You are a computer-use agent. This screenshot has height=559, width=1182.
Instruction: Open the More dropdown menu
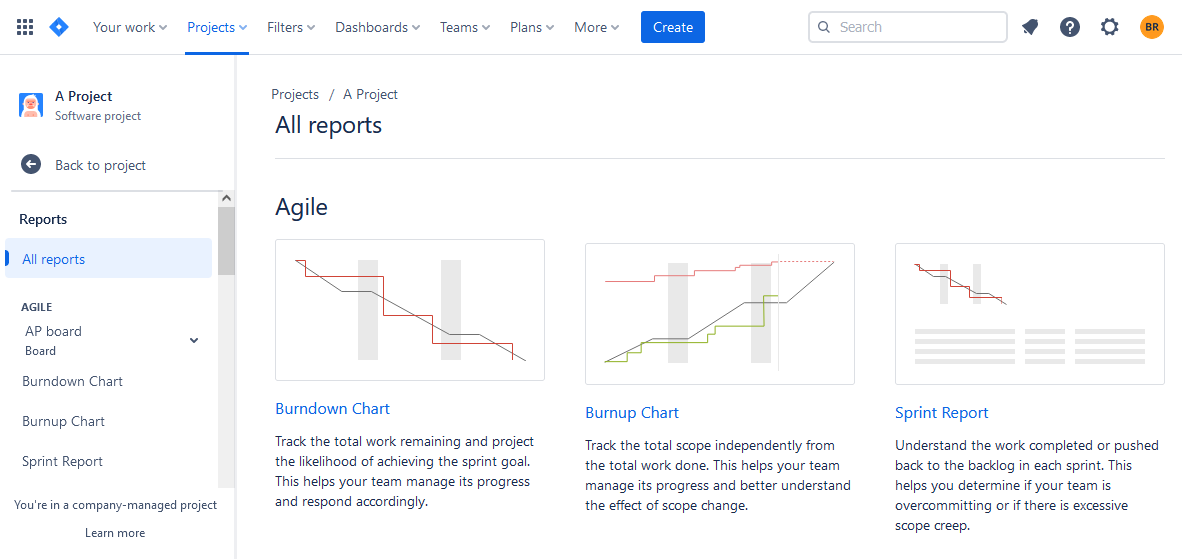597,27
